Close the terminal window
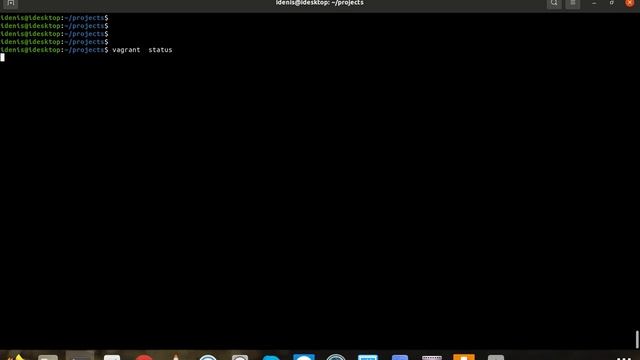The height and width of the screenshot is (360, 640). [629, 3]
